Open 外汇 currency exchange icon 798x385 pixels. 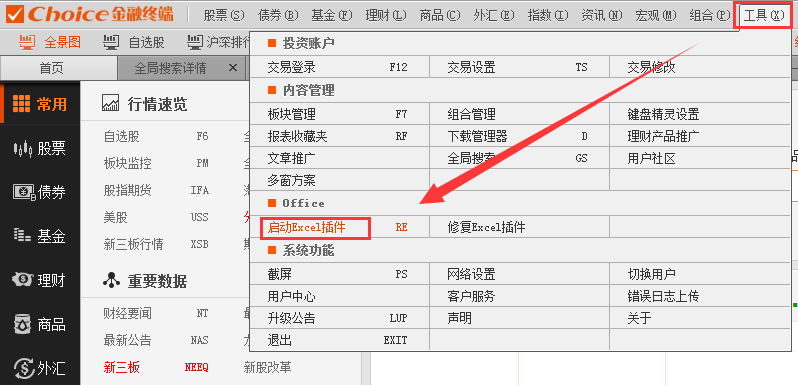click(x=23, y=368)
